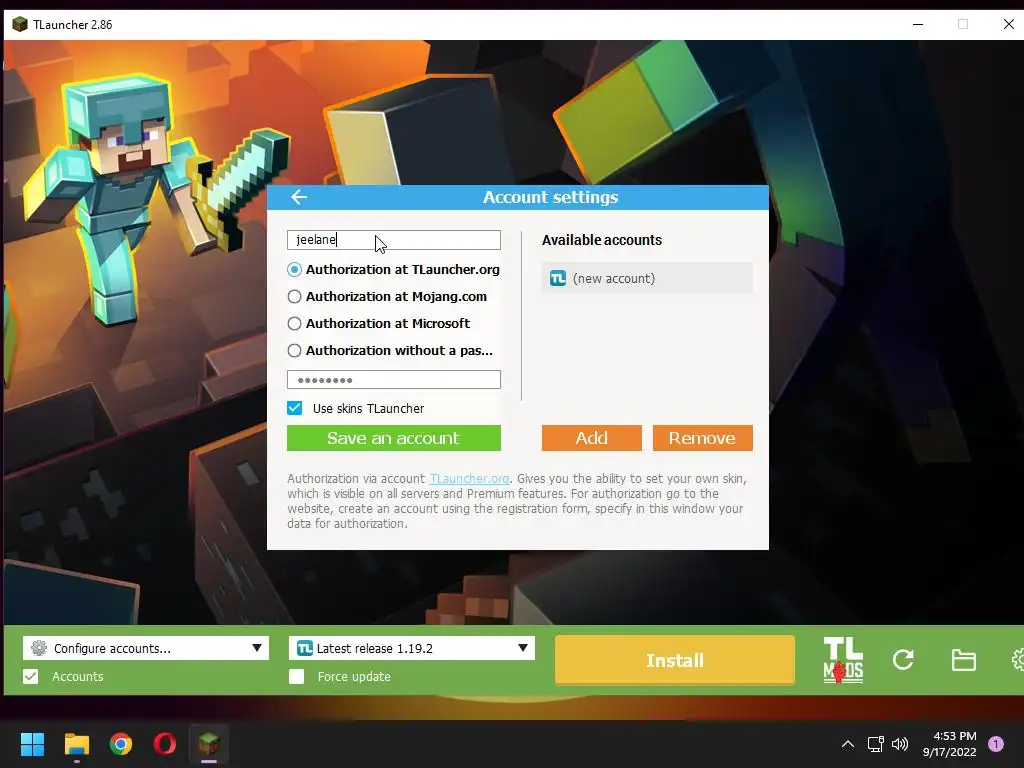Click the TL icon beside (new account)
Viewport: 1024px width, 768px height.
(558, 278)
